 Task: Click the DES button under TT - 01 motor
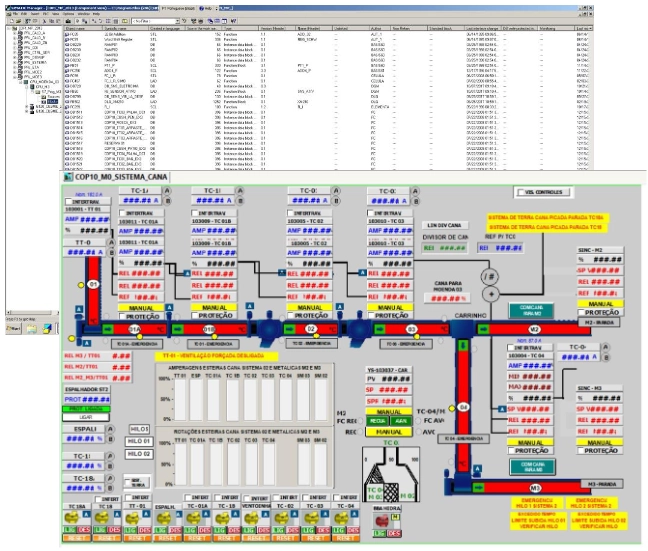(x=144, y=530)
